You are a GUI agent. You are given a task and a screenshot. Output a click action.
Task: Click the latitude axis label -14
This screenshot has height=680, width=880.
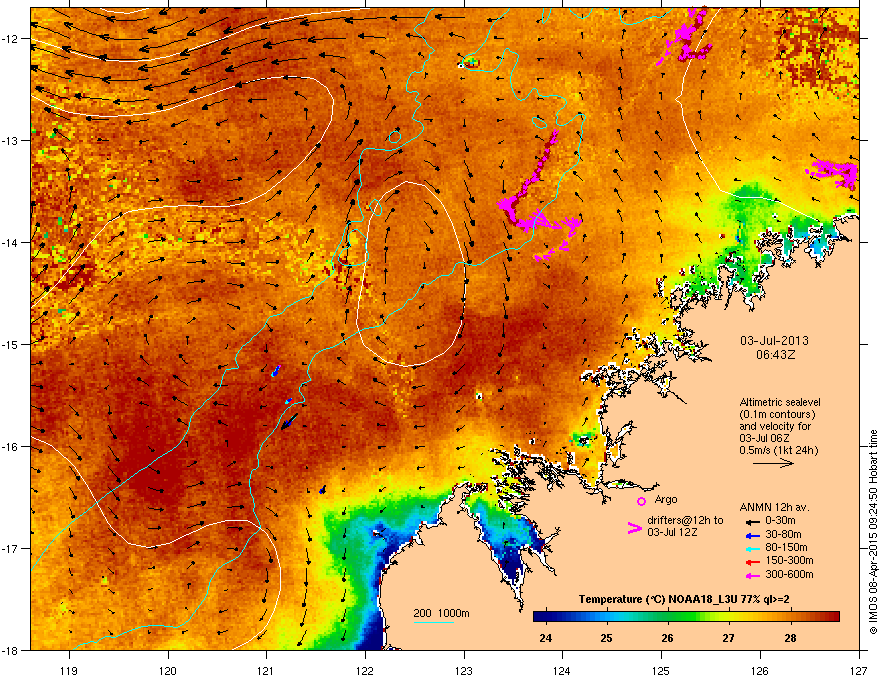point(10,243)
